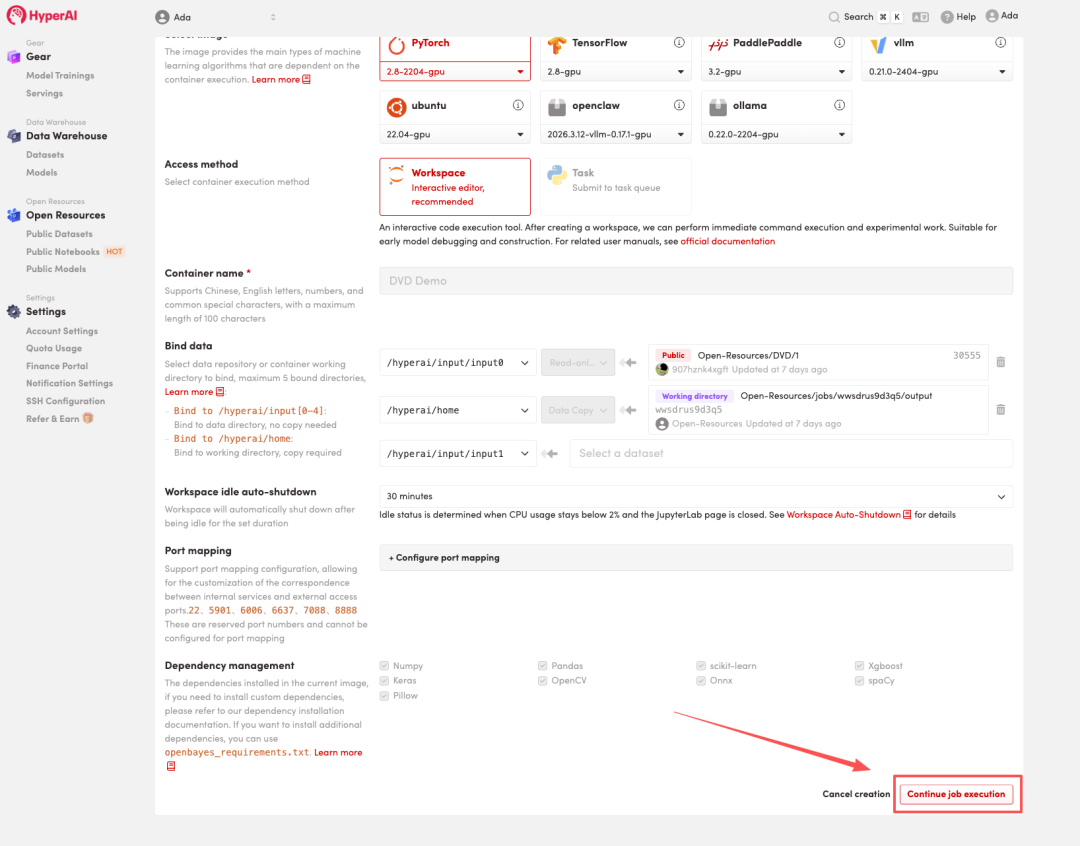1080x846 pixels.
Task: Toggle the spaCy dependency checkbox
Action: [x=860, y=681]
